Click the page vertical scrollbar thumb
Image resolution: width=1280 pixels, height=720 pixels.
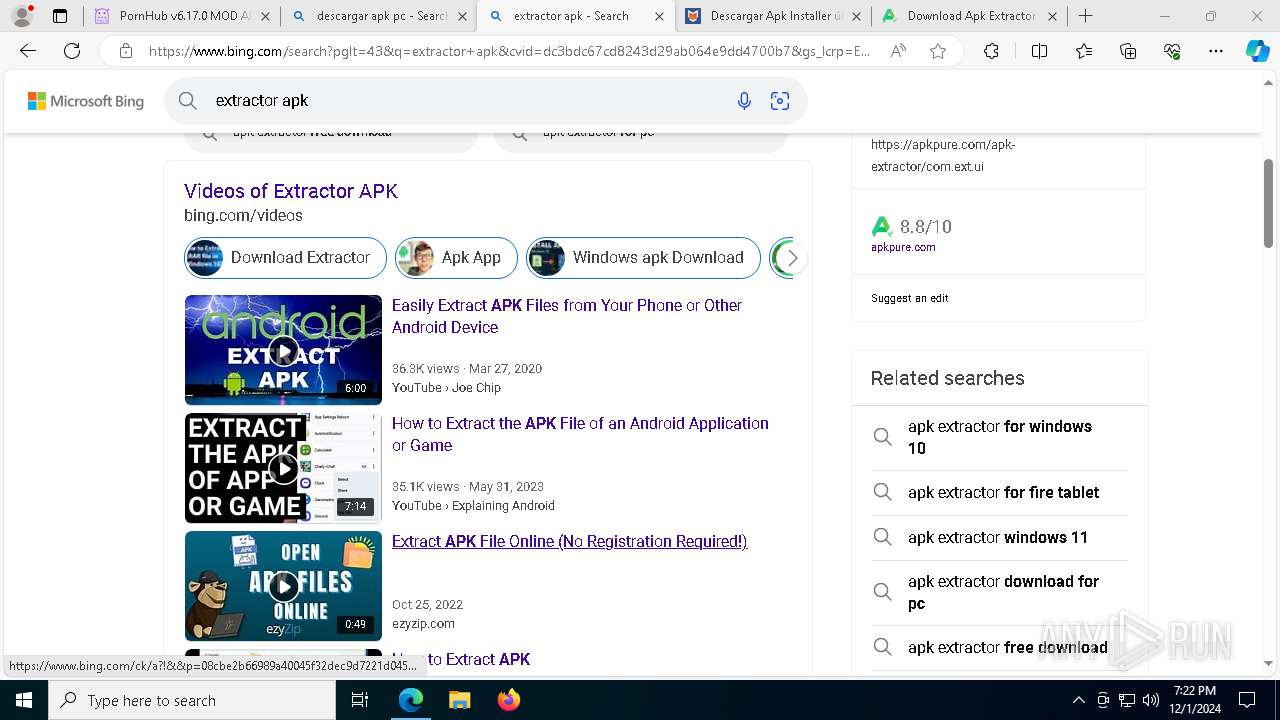(x=1268, y=203)
